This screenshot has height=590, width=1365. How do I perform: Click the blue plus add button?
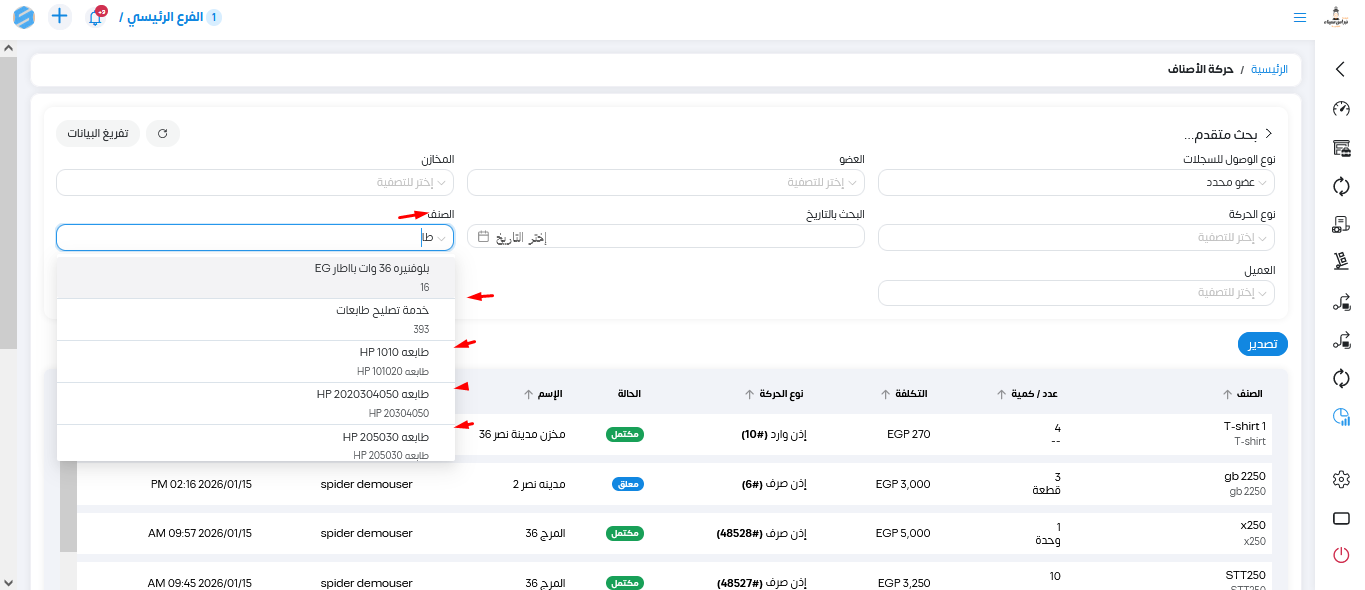click(60, 17)
